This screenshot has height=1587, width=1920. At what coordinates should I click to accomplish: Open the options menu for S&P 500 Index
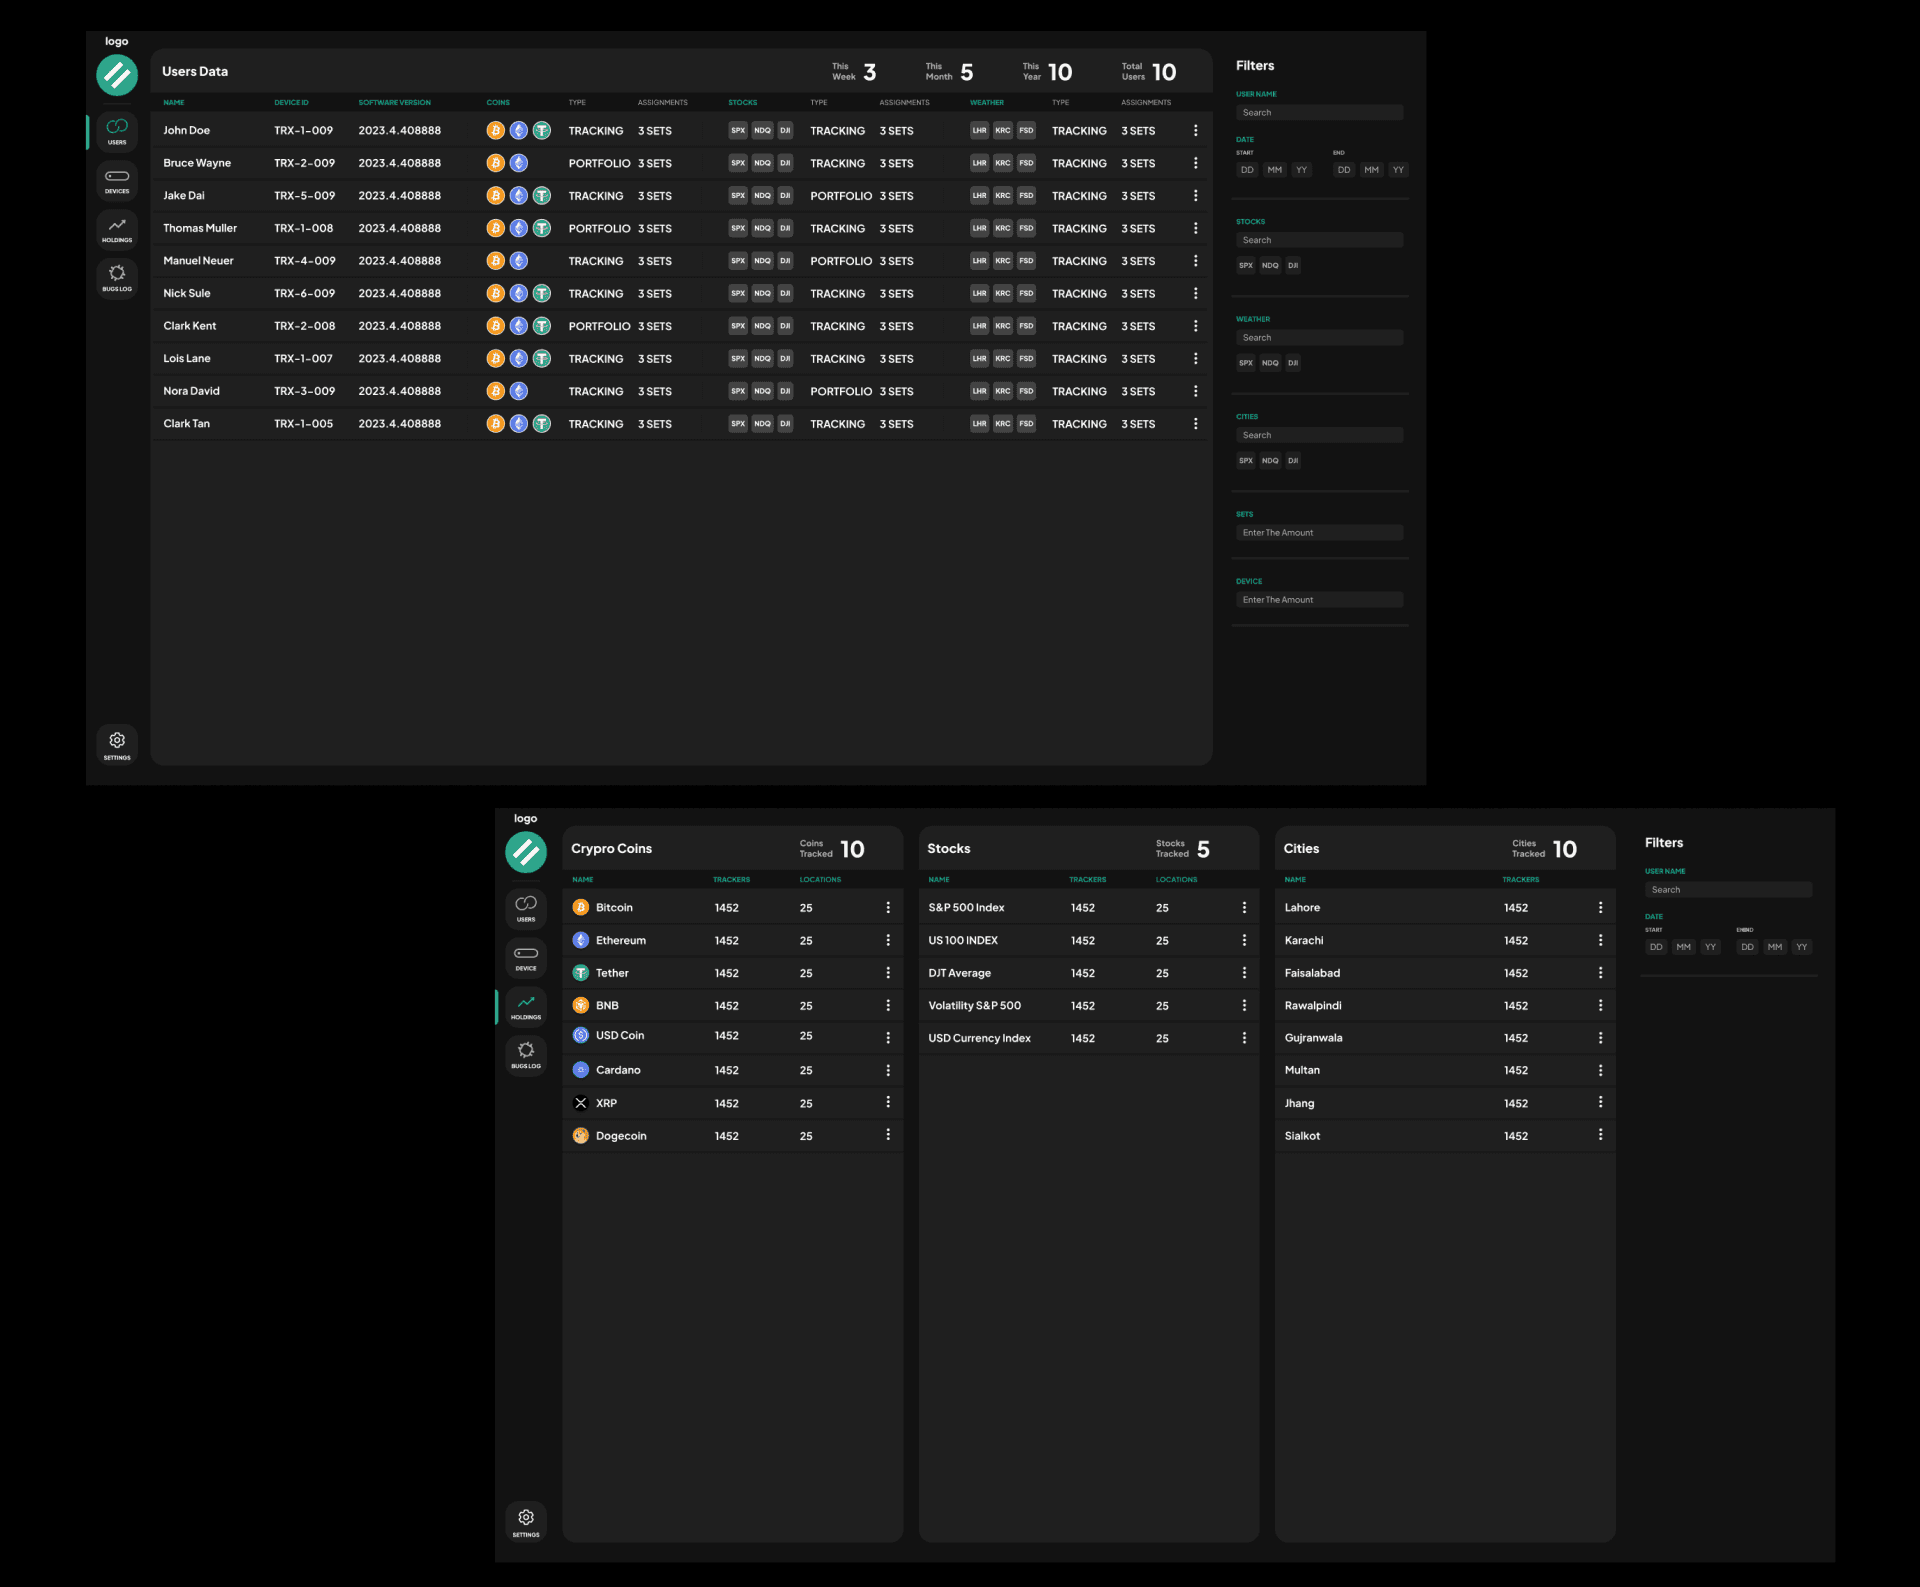1244,908
